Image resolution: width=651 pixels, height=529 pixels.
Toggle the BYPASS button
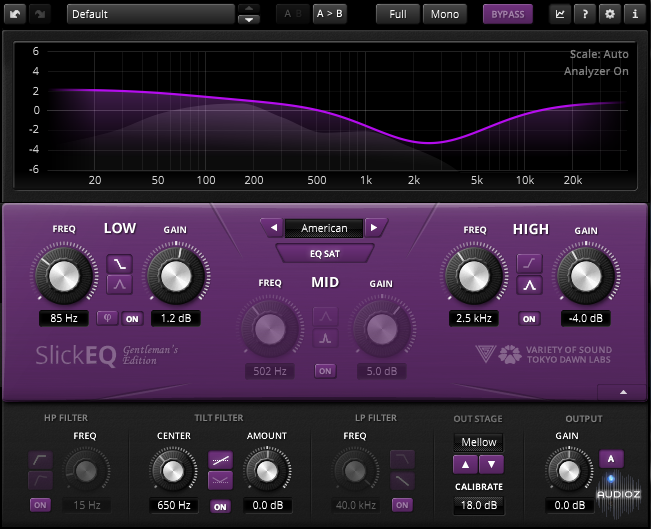click(x=508, y=14)
